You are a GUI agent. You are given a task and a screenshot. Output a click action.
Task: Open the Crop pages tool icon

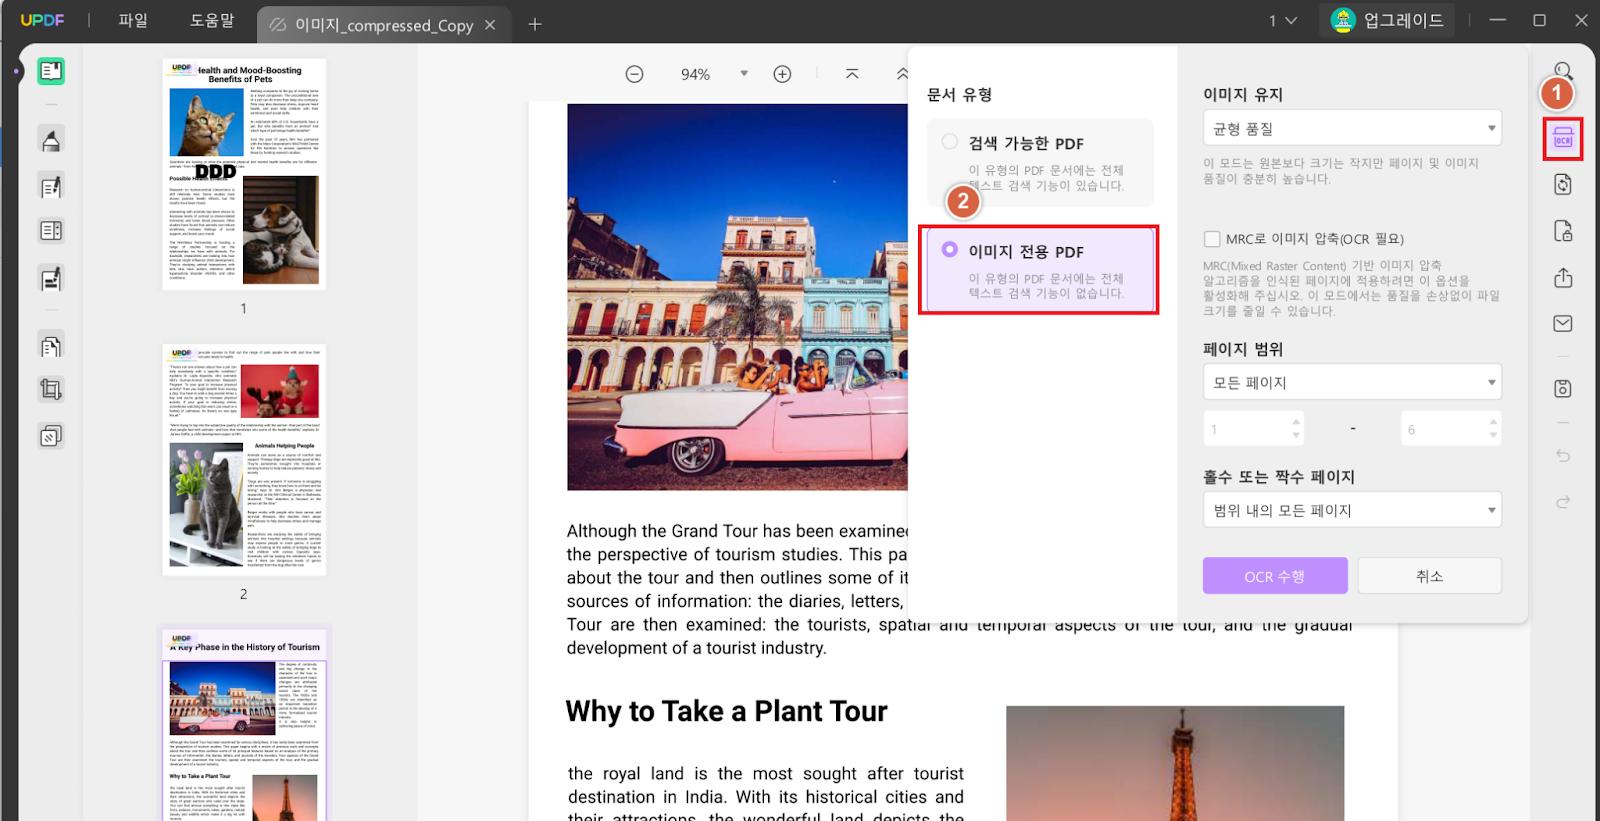[x=51, y=389]
